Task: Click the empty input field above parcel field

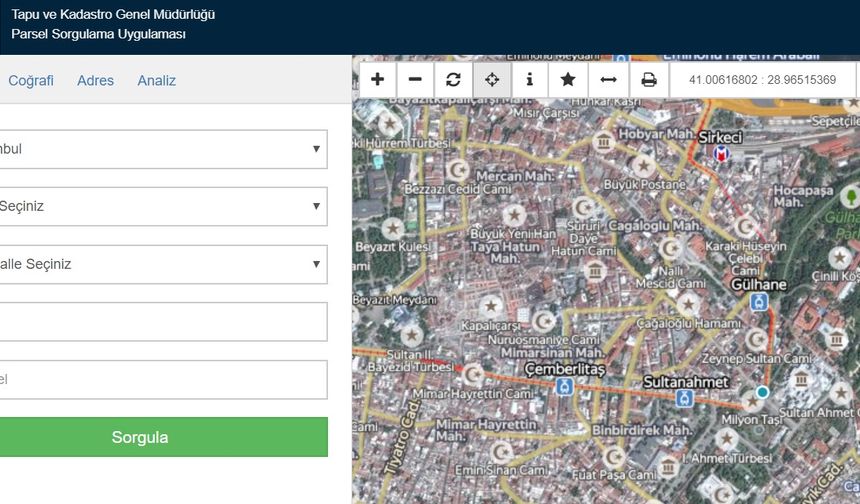Action: 160,322
